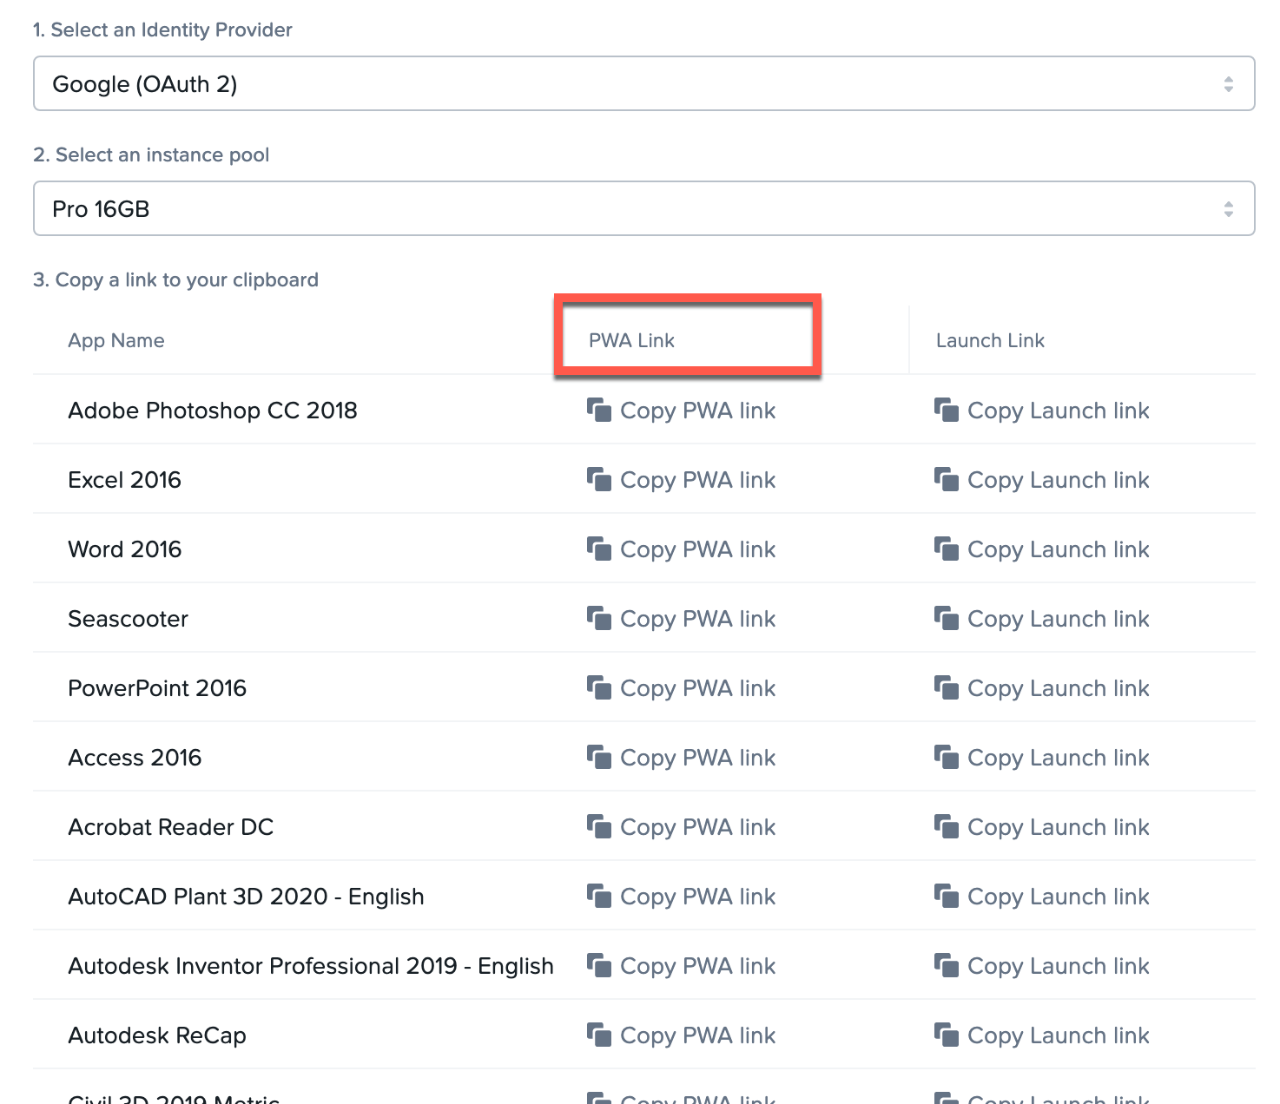The height and width of the screenshot is (1104, 1280).
Task: Click stepper arrows on Pro 16GB selector
Action: pyautogui.click(x=1228, y=209)
